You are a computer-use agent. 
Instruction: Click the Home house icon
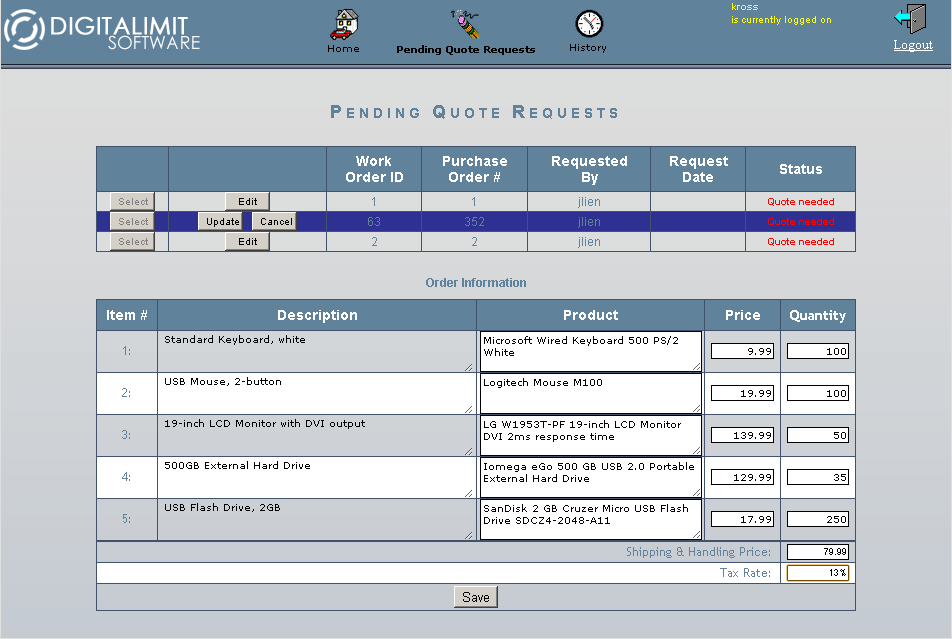coord(344,24)
